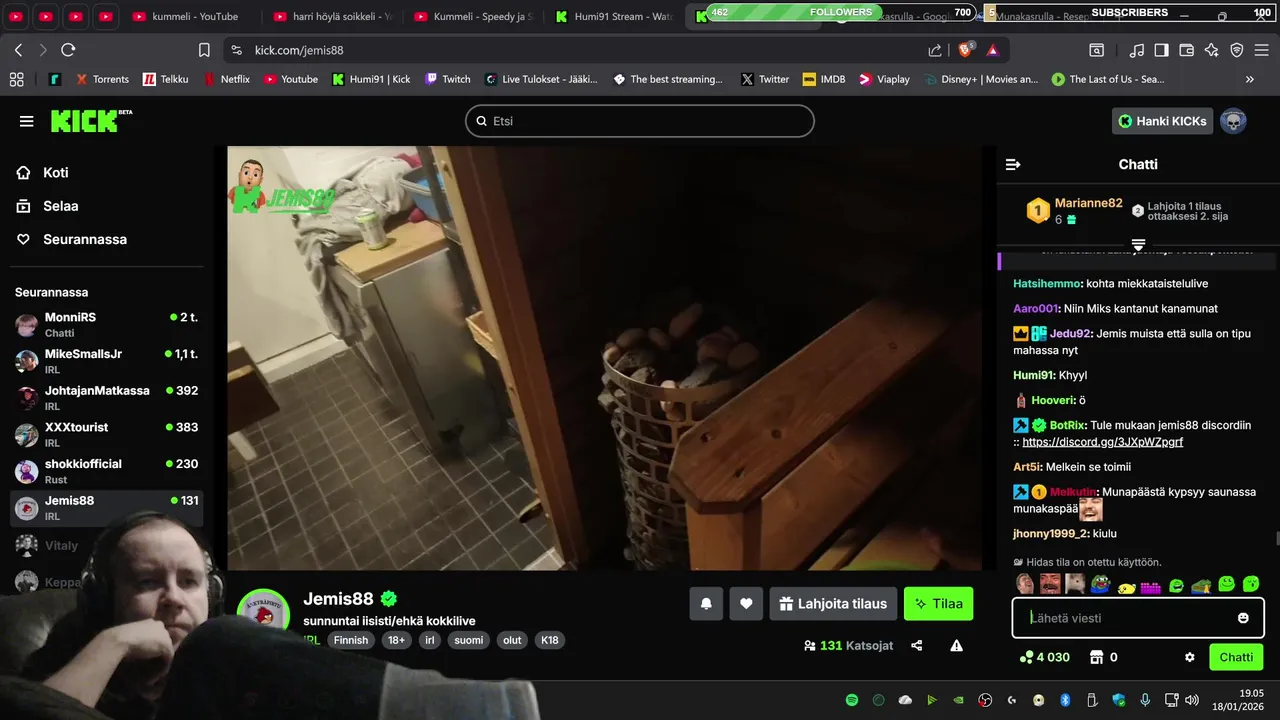
Task: Open the MikeSmallsJr followed channel
Action: [x=106, y=361]
